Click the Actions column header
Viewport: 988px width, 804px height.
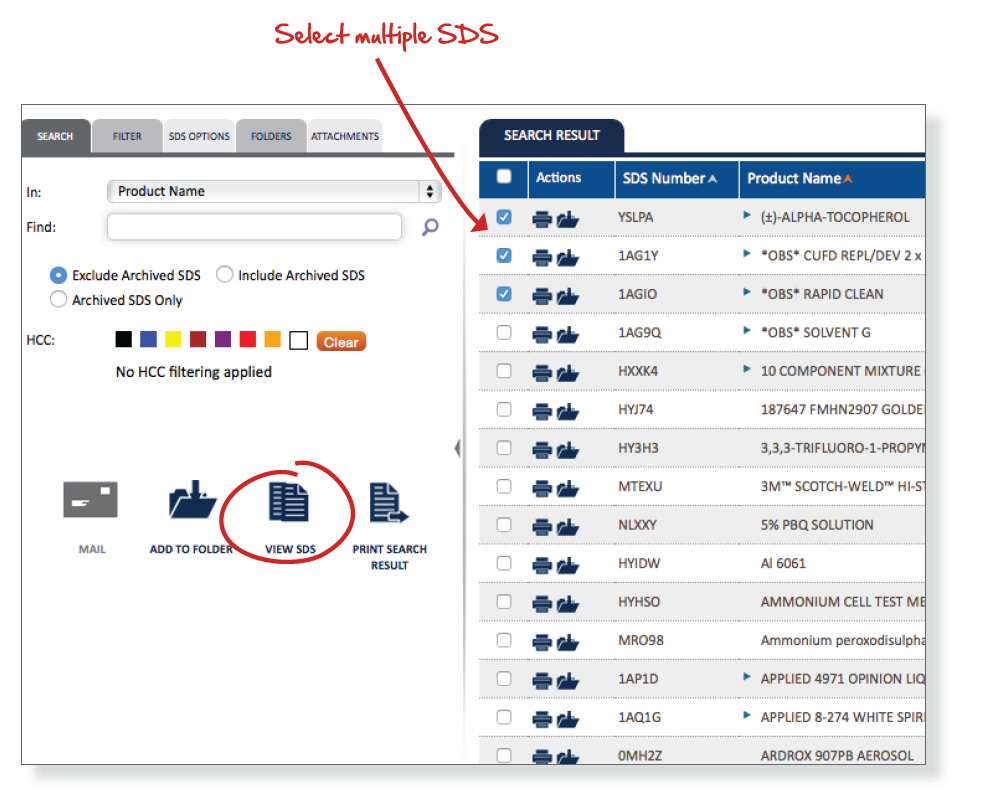pos(558,178)
